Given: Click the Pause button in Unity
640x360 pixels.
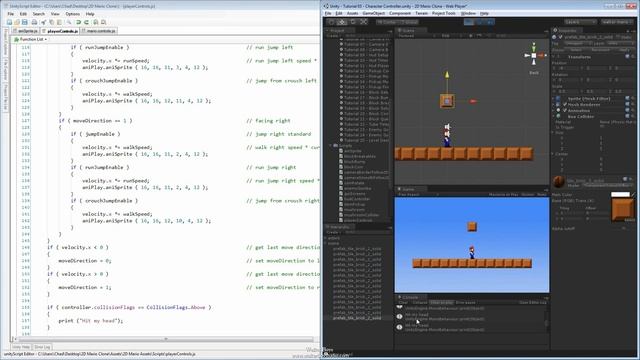Looking at the screenshot, I should (x=480, y=22).
